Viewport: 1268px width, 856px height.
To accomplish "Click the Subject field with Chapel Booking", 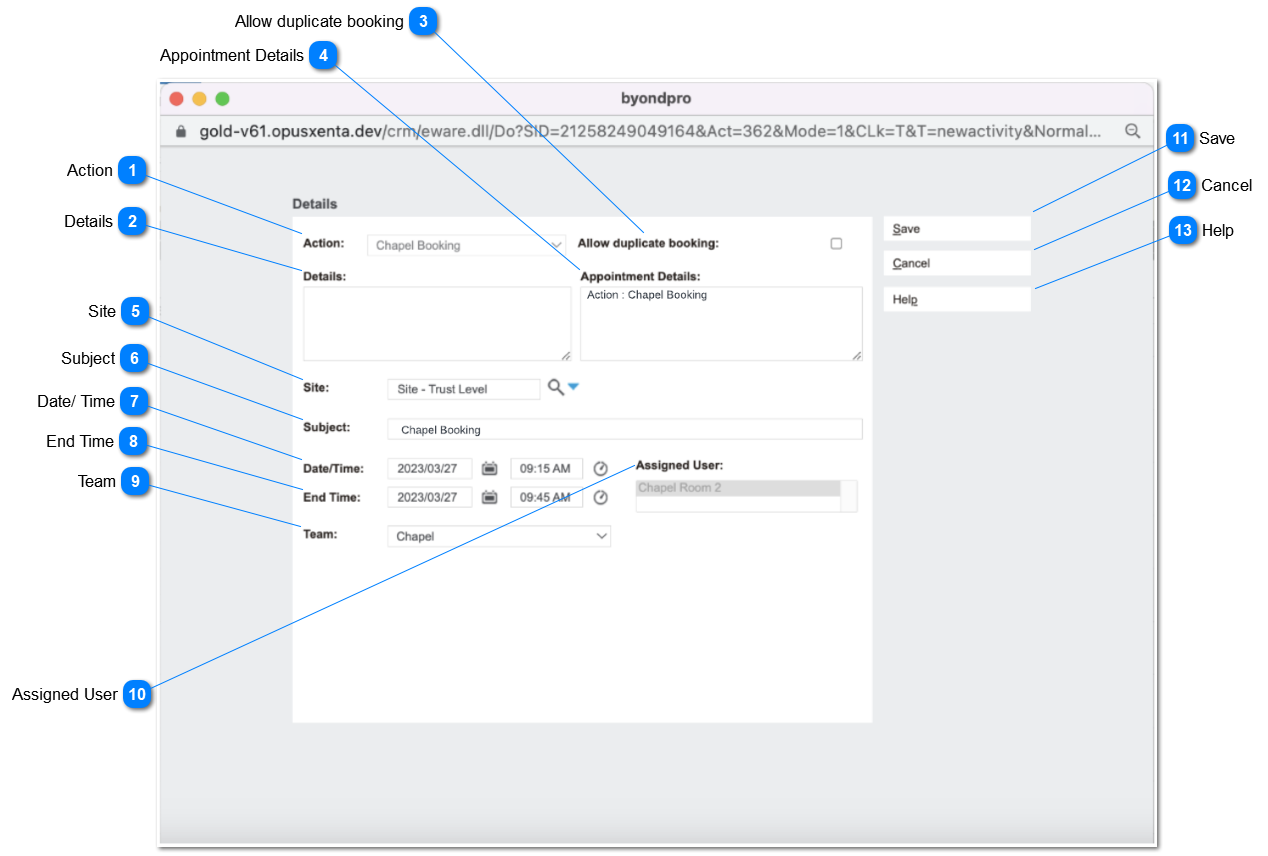I will click(x=625, y=429).
